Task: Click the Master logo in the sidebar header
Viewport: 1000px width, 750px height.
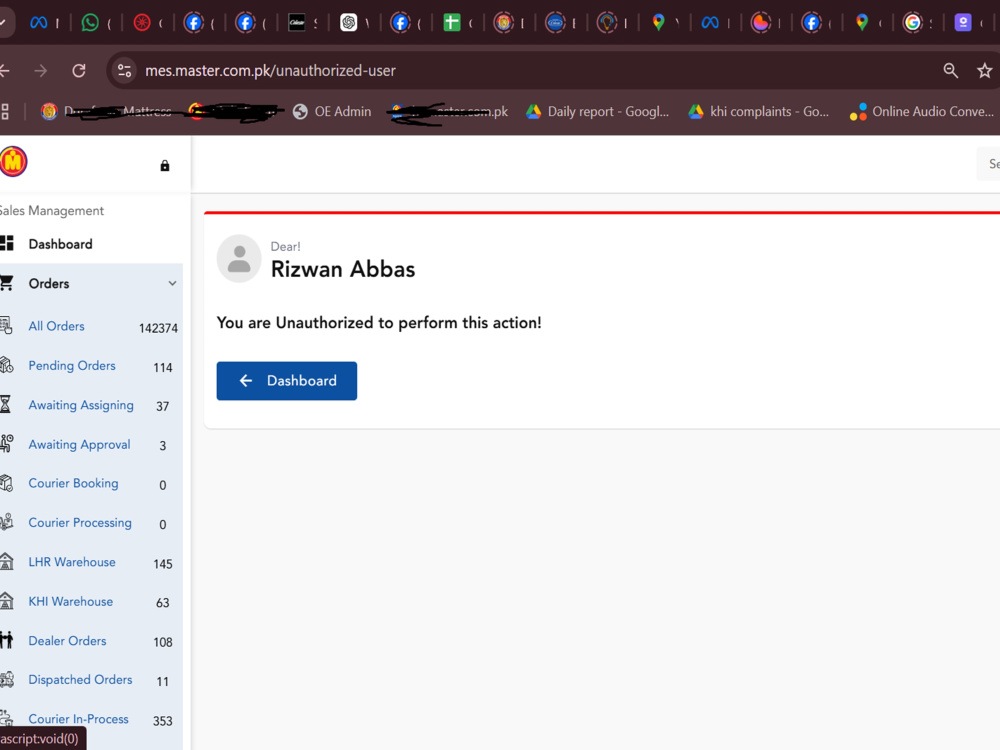Action: [x=13, y=161]
